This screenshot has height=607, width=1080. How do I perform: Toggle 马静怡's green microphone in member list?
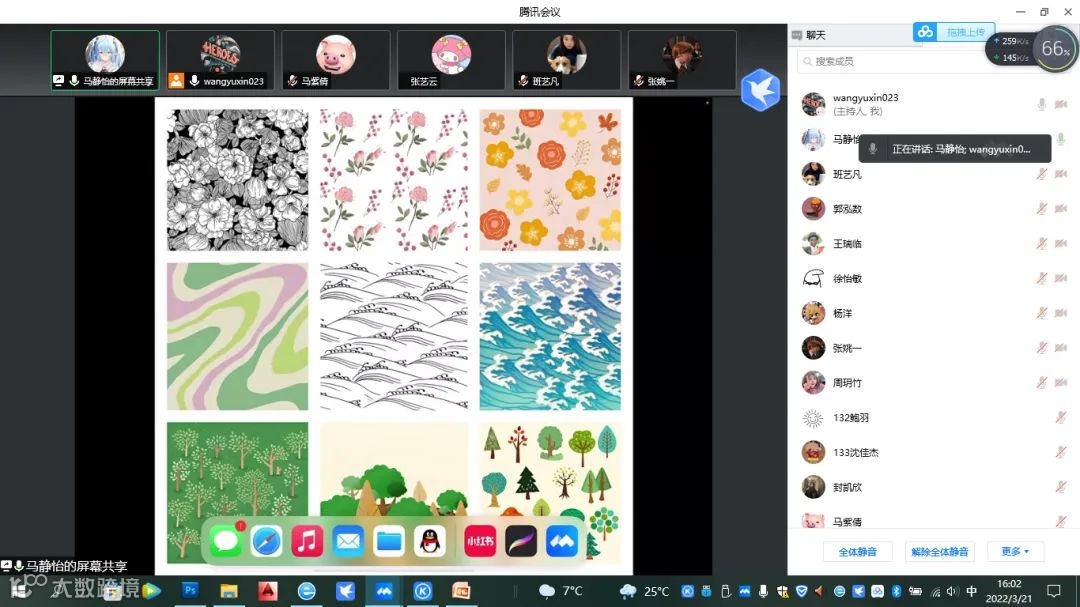pyautogui.click(x=1061, y=139)
